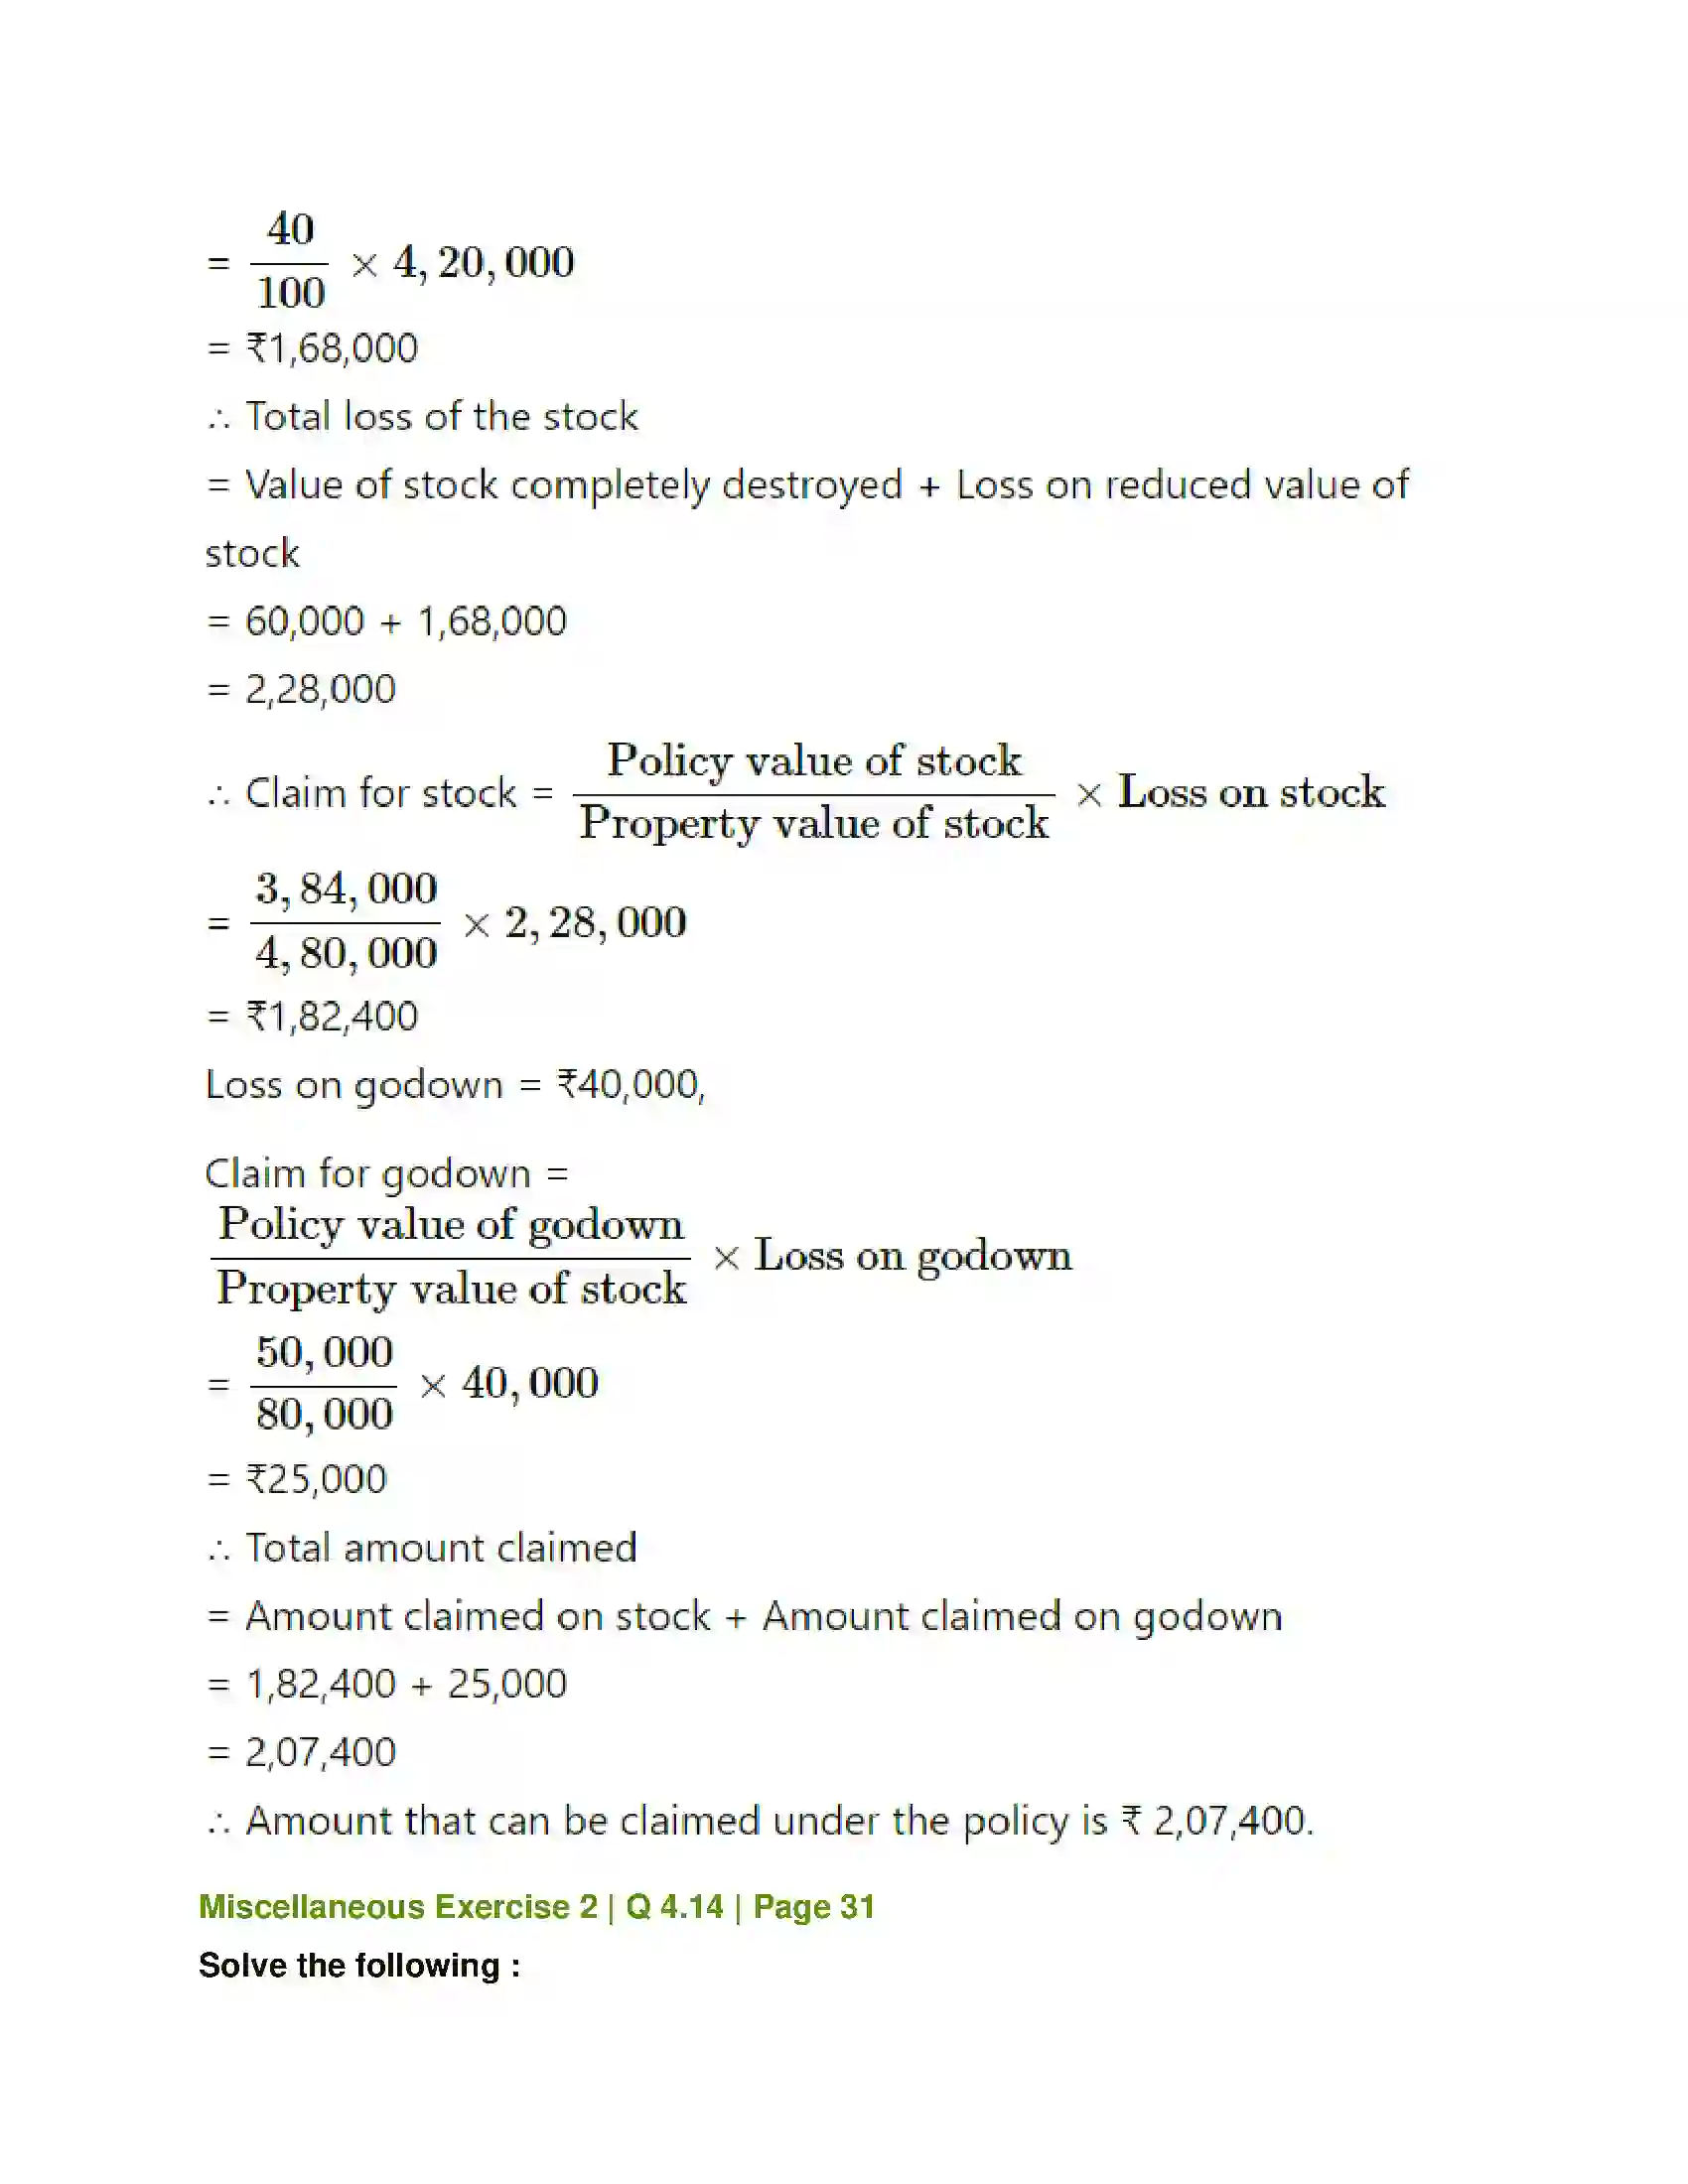Click the Miscellaneous Exercise 2 heading
Viewport: 1688px width, 2184px height.
click(398, 1907)
